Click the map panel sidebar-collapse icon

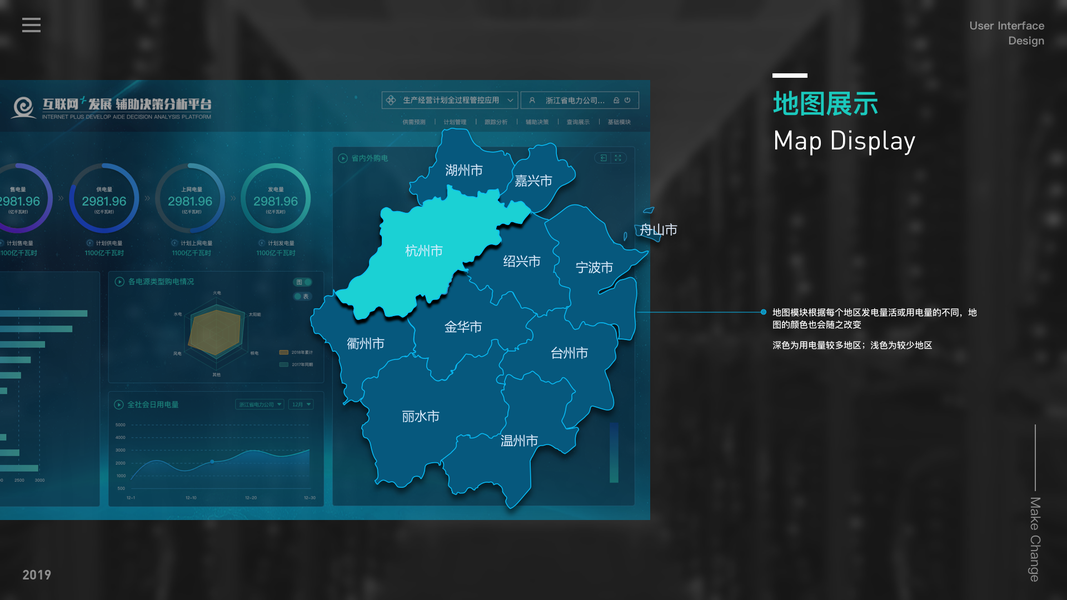tap(603, 158)
